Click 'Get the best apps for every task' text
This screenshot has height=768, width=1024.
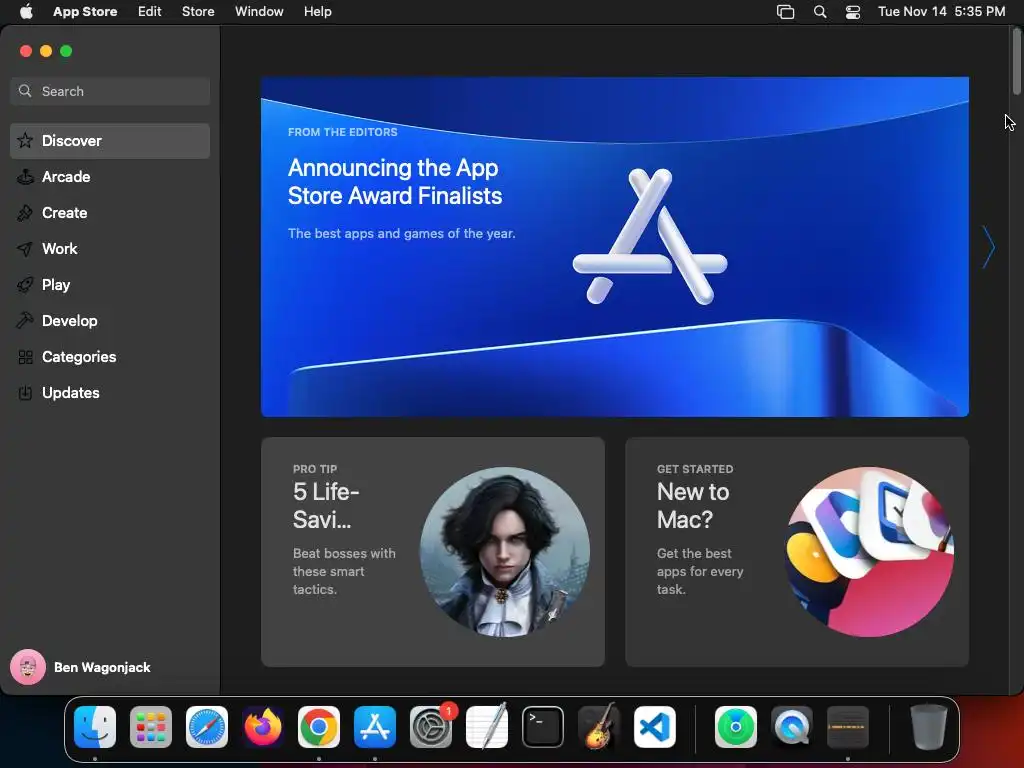700,571
